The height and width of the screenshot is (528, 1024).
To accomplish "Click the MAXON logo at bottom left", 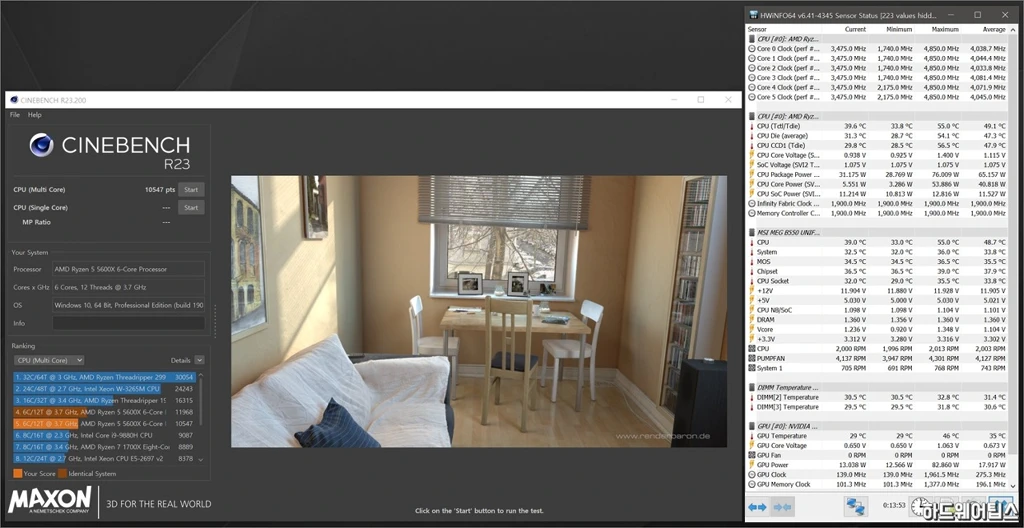I will 50,501.
